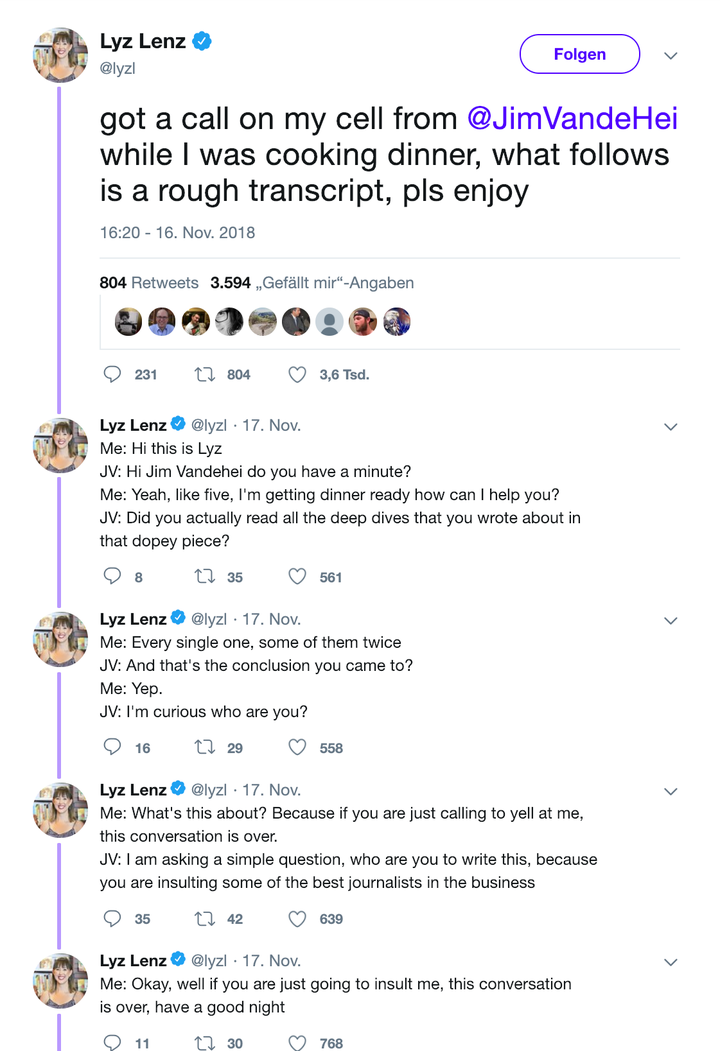720x1051 pixels.
Task: Click the first liker avatar thumbnail
Action: pyautogui.click(x=128, y=322)
